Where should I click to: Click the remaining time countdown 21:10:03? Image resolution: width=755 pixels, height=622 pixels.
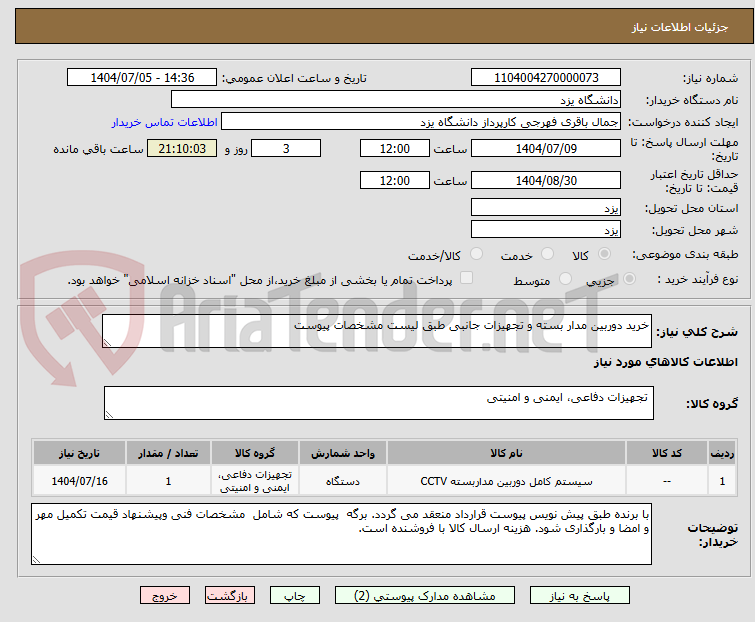click(182, 148)
